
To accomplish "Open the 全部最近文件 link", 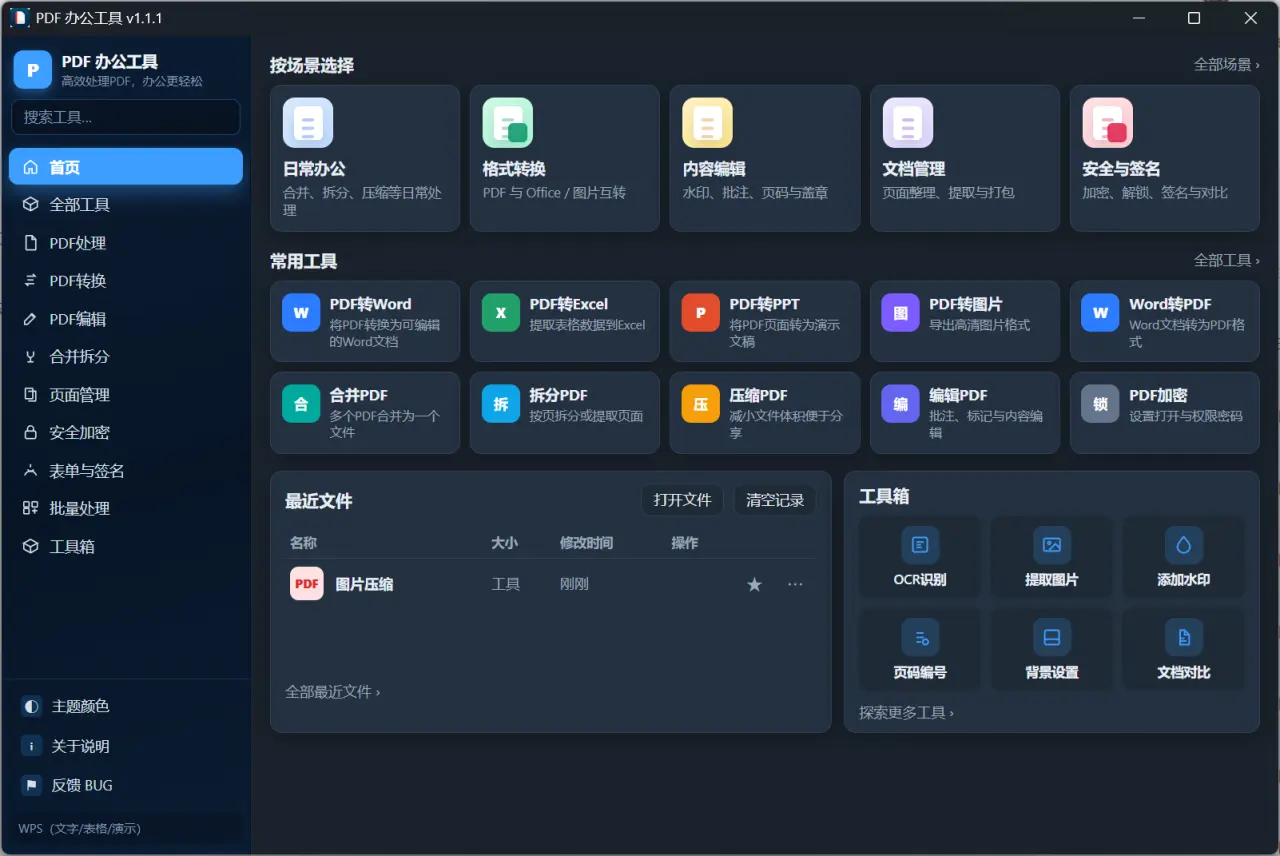I will [x=333, y=692].
